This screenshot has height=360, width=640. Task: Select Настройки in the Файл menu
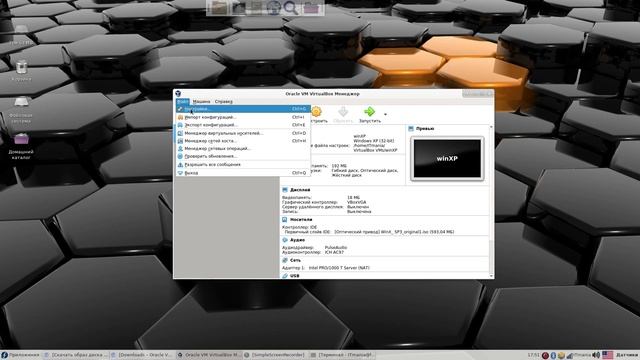tap(243, 109)
